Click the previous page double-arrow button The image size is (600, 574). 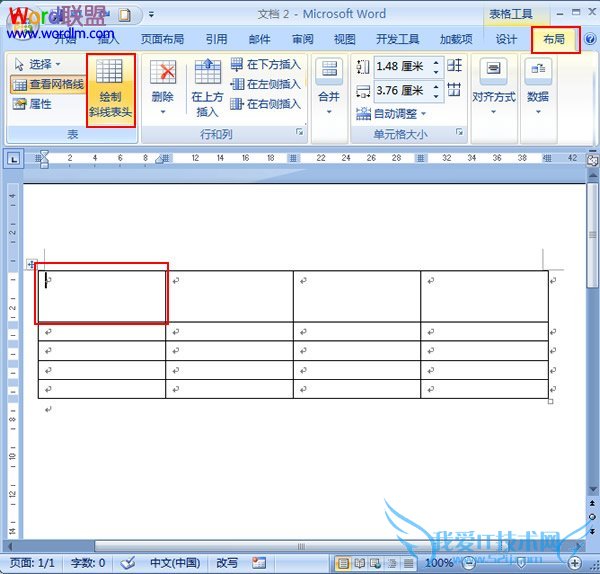(x=592, y=503)
